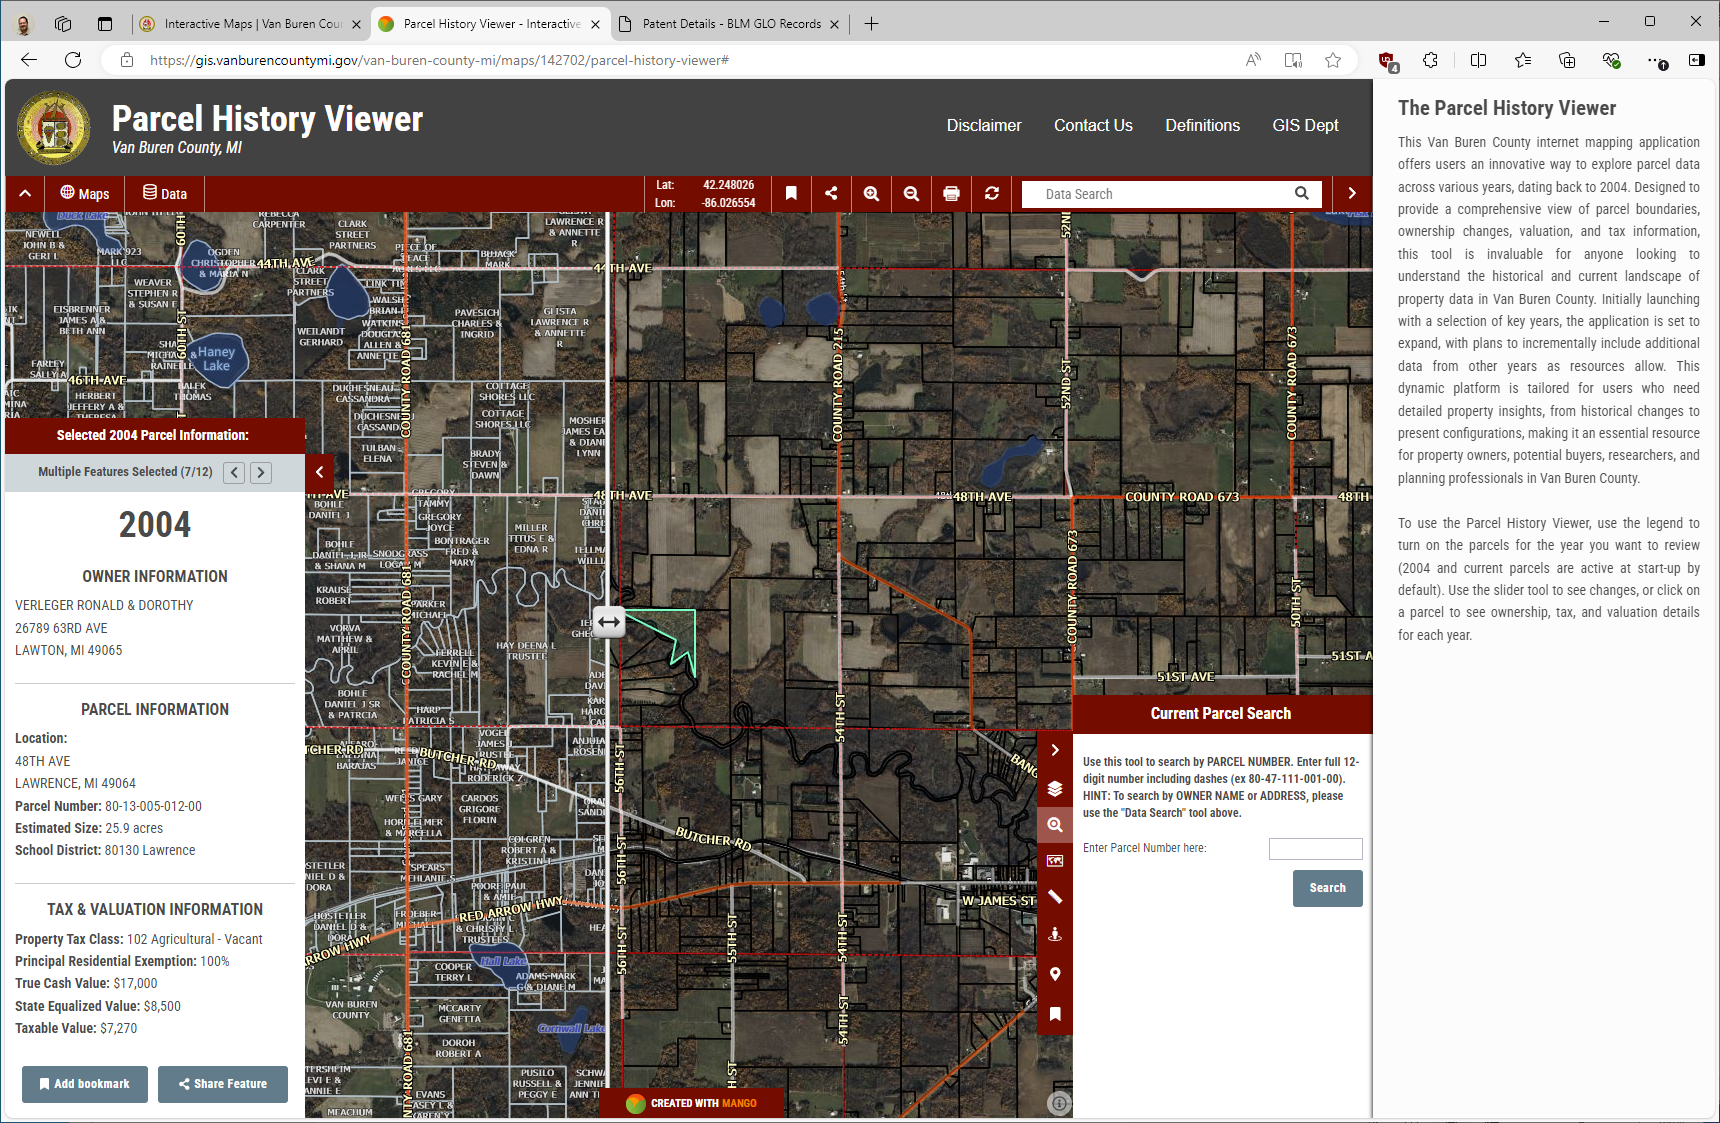Print the current map view
This screenshot has height=1123, width=1720.
tap(951, 194)
